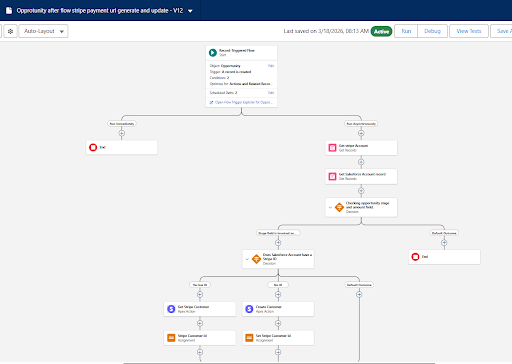Click the Save As button
This screenshot has width=512, height=364.
[502, 31]
